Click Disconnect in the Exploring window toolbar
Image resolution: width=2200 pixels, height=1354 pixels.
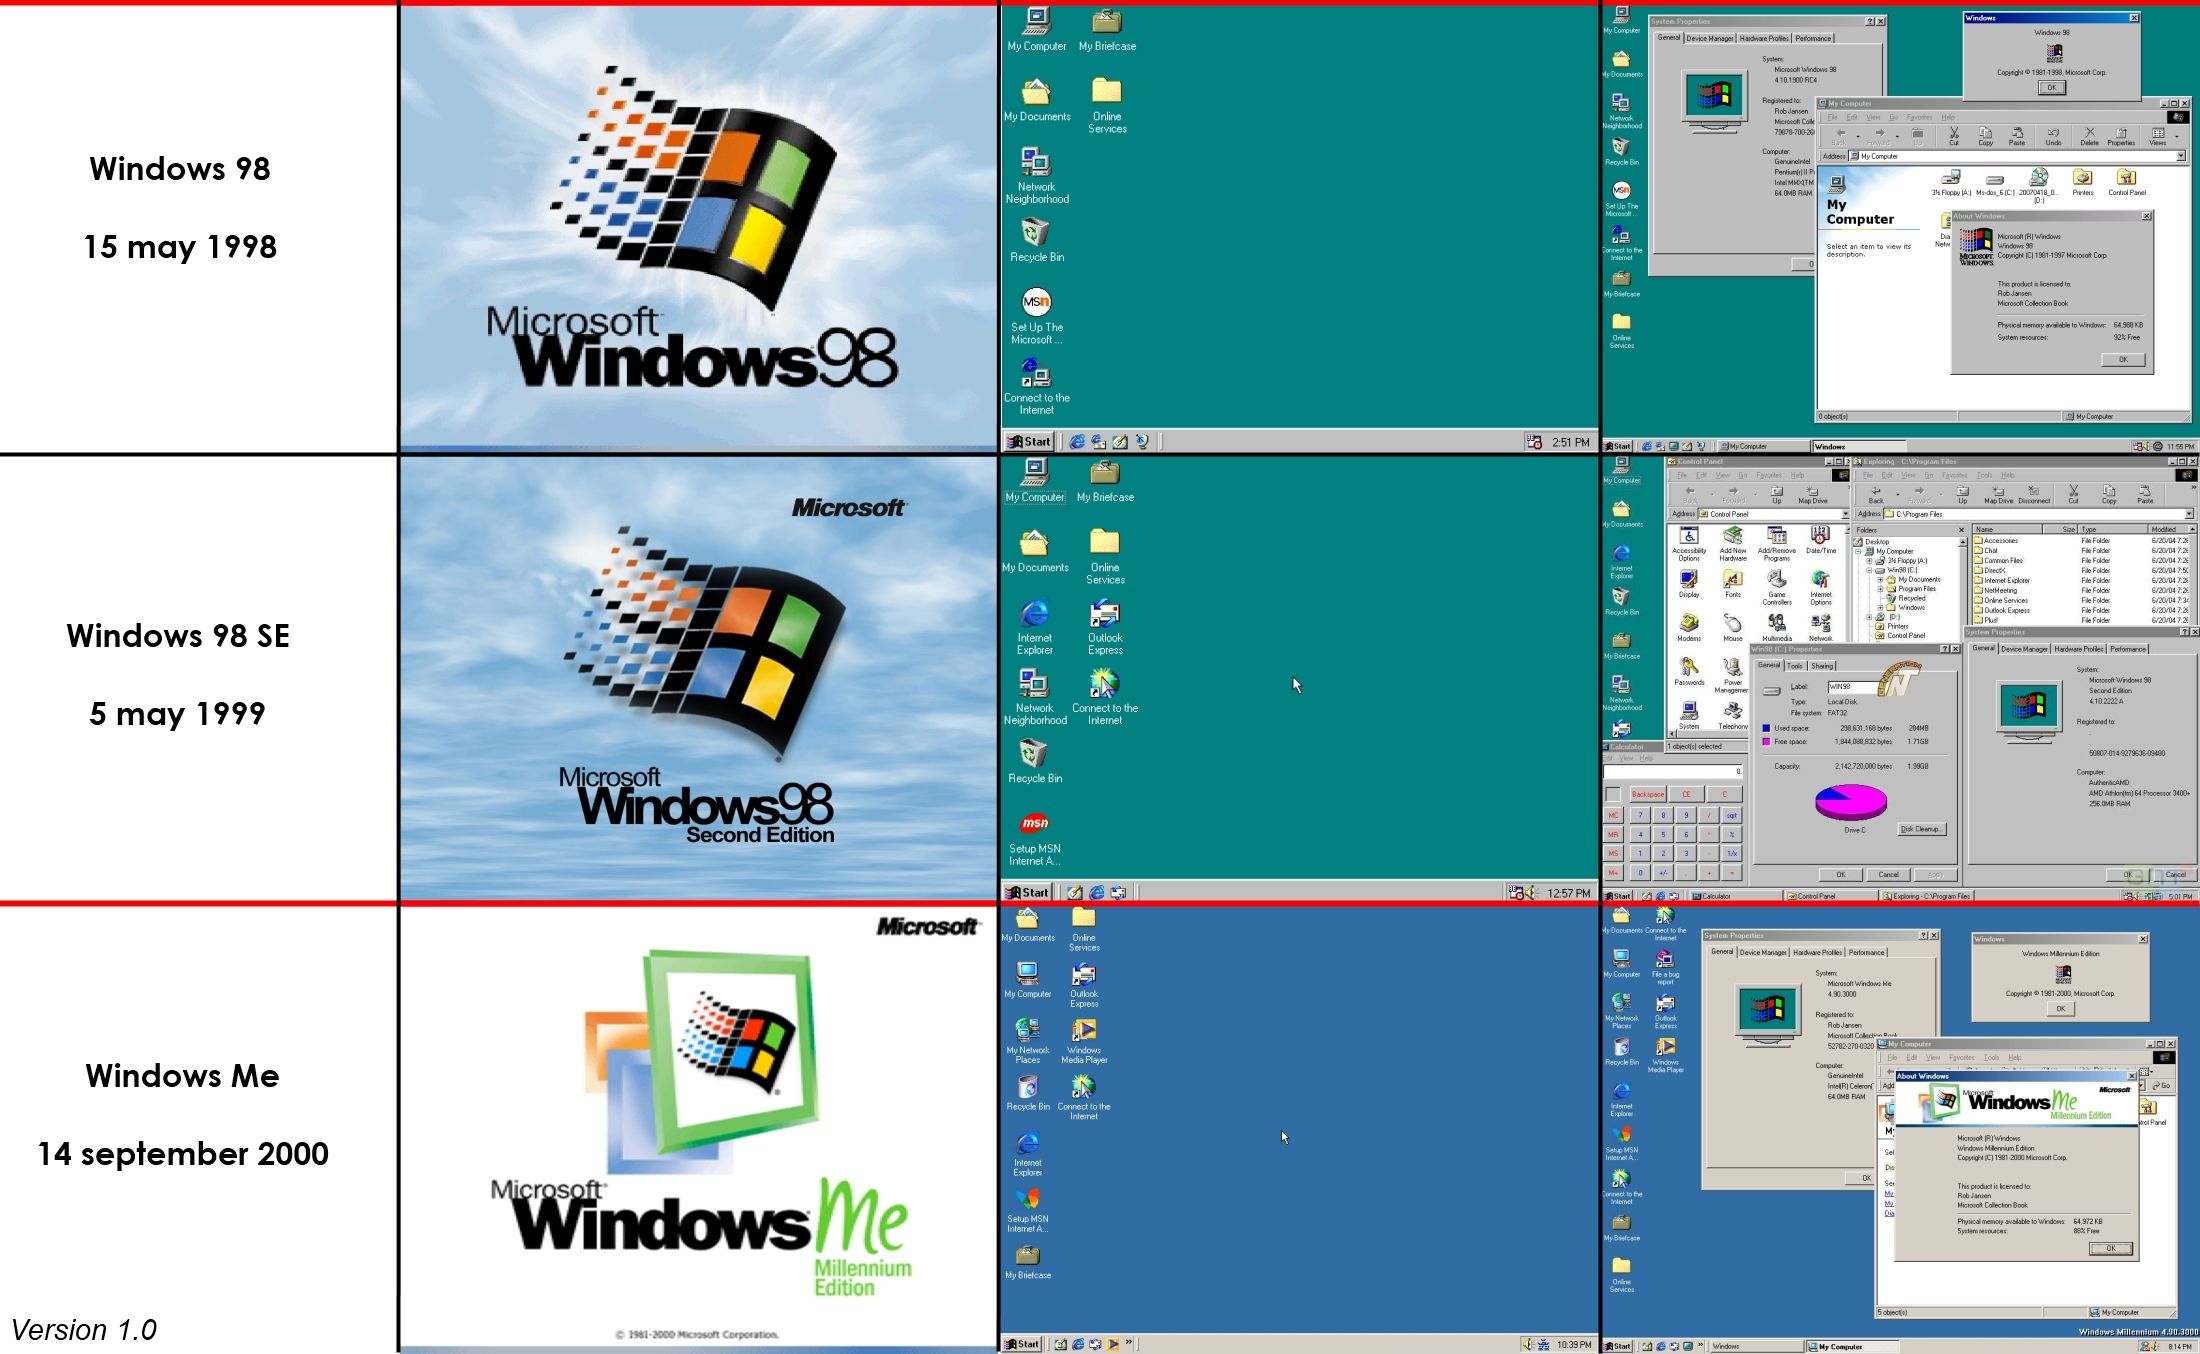point(2034,495)
